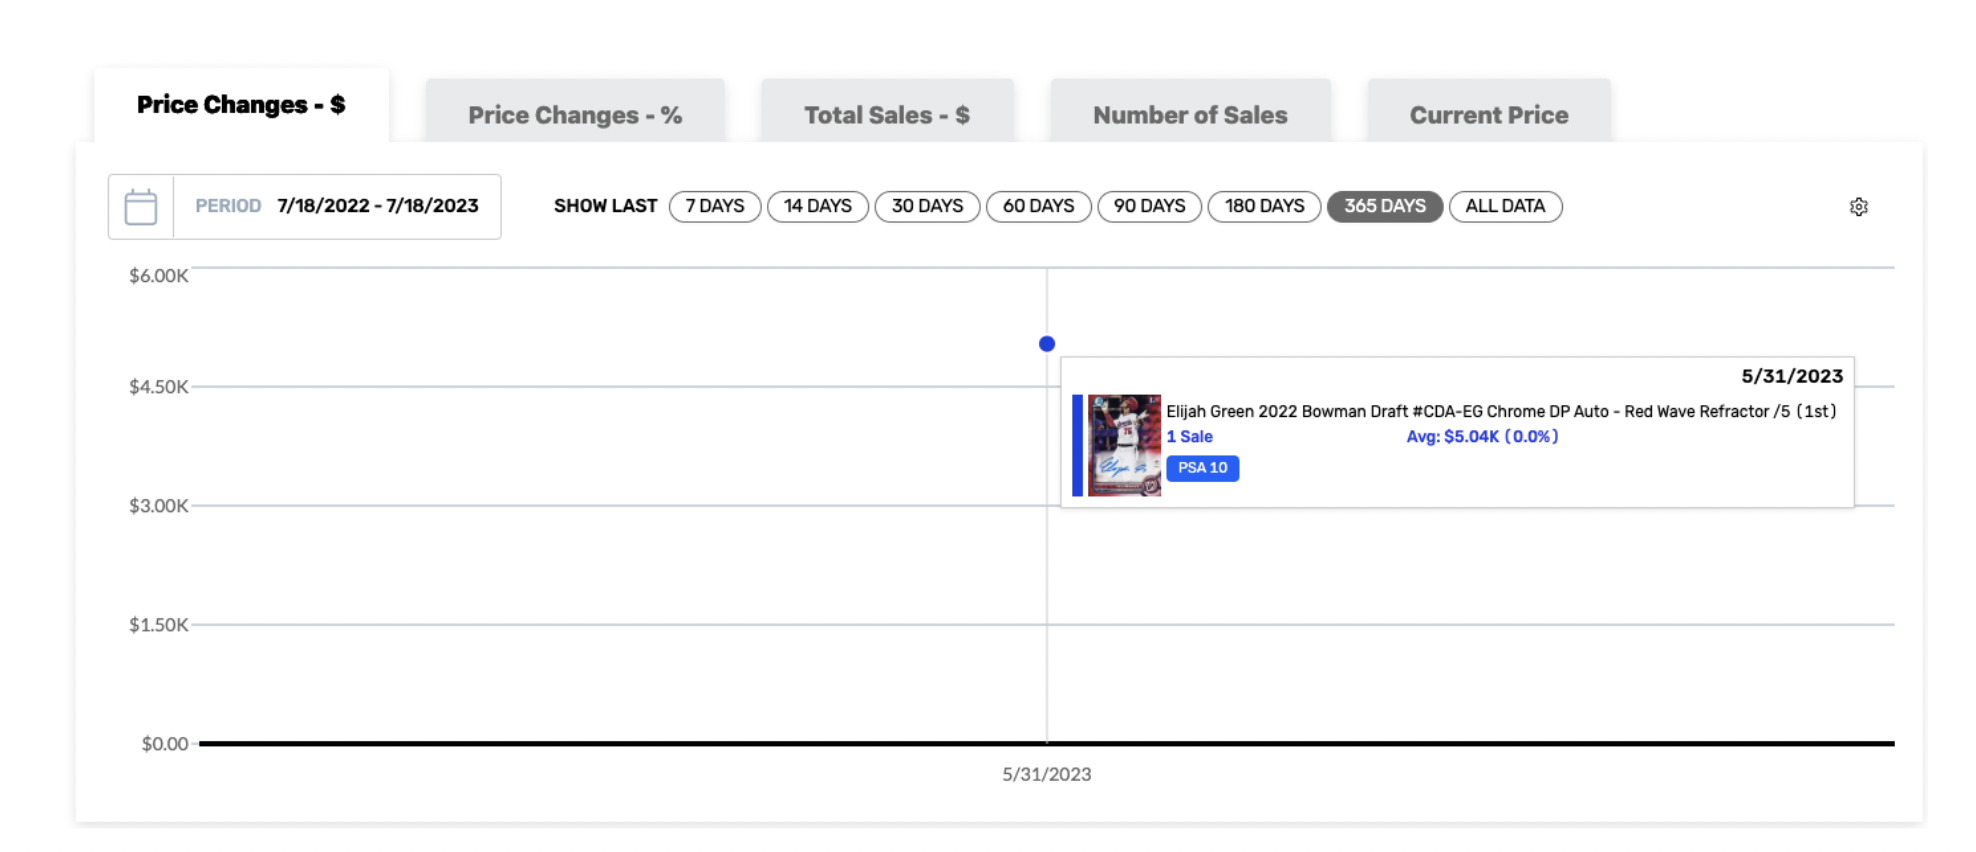1976x852 pixels.
Task: Open the Elijah Green card title link
Action: point(1500,411)
